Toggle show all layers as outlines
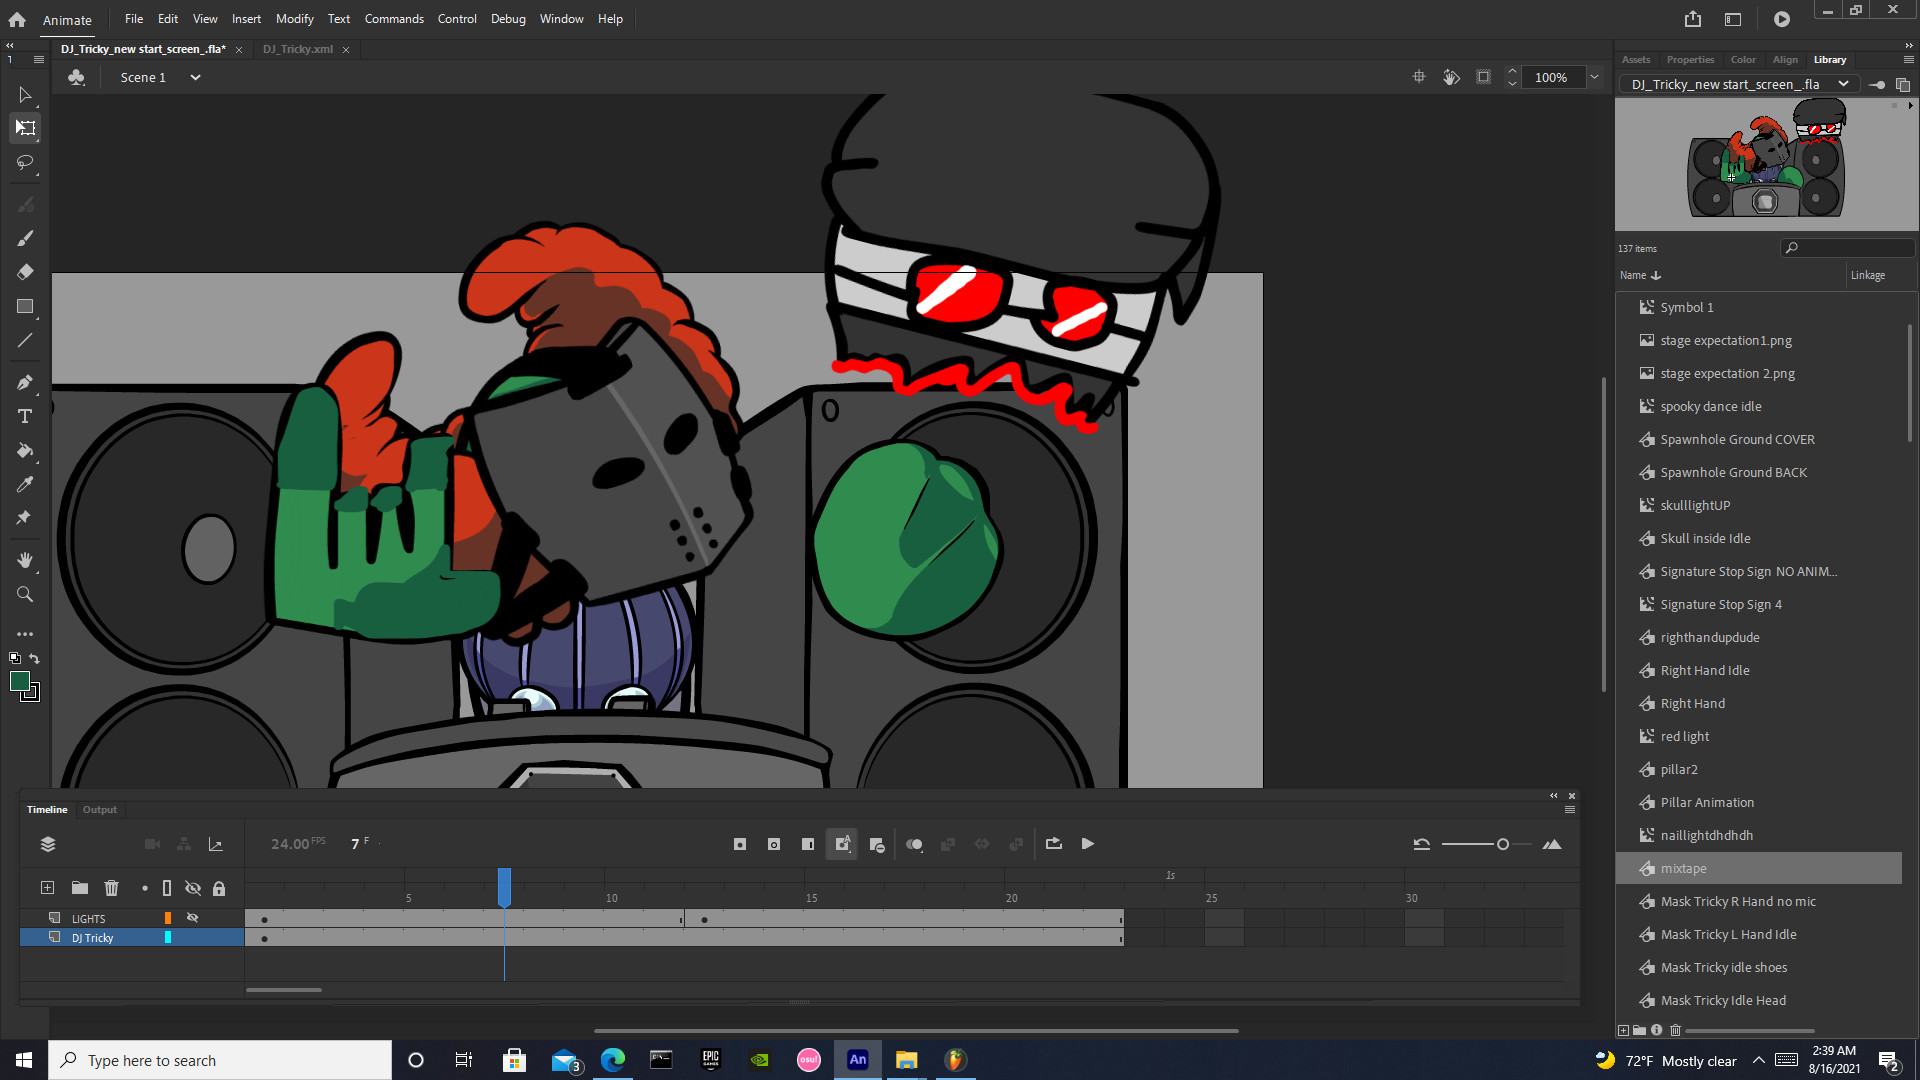Image resolution: width=1920 pixels, height=1080 pixels. coord(167,888)
